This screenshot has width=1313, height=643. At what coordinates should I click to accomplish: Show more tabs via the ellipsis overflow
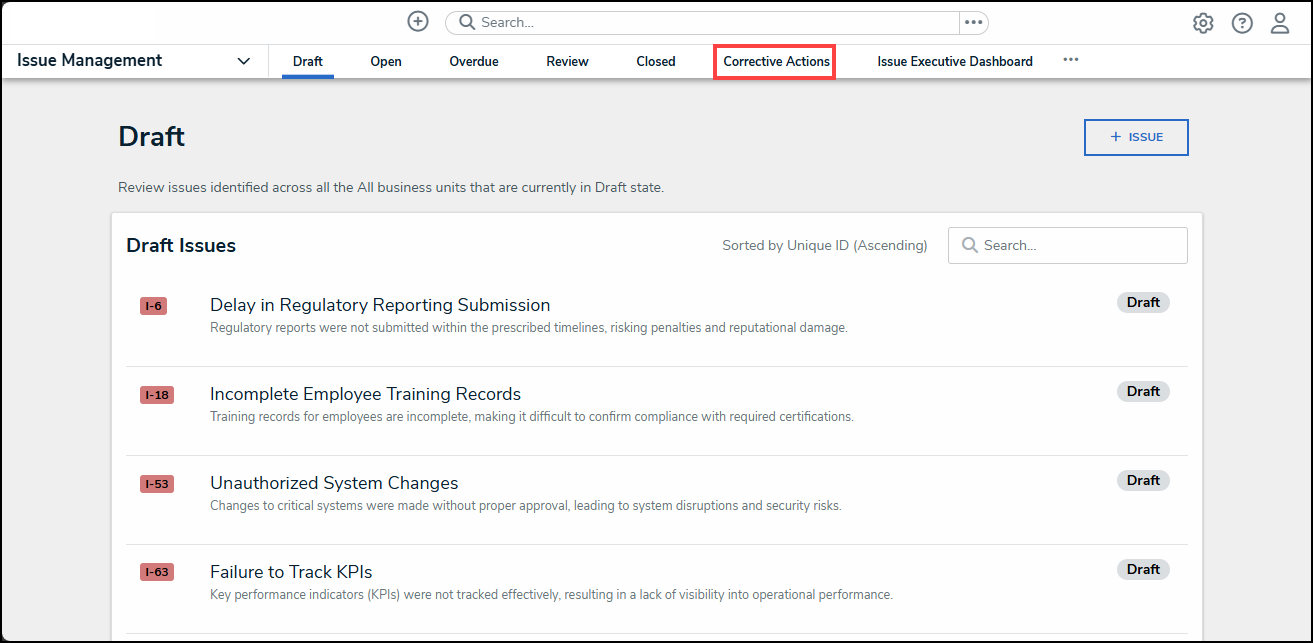(x=1071, y=60)
